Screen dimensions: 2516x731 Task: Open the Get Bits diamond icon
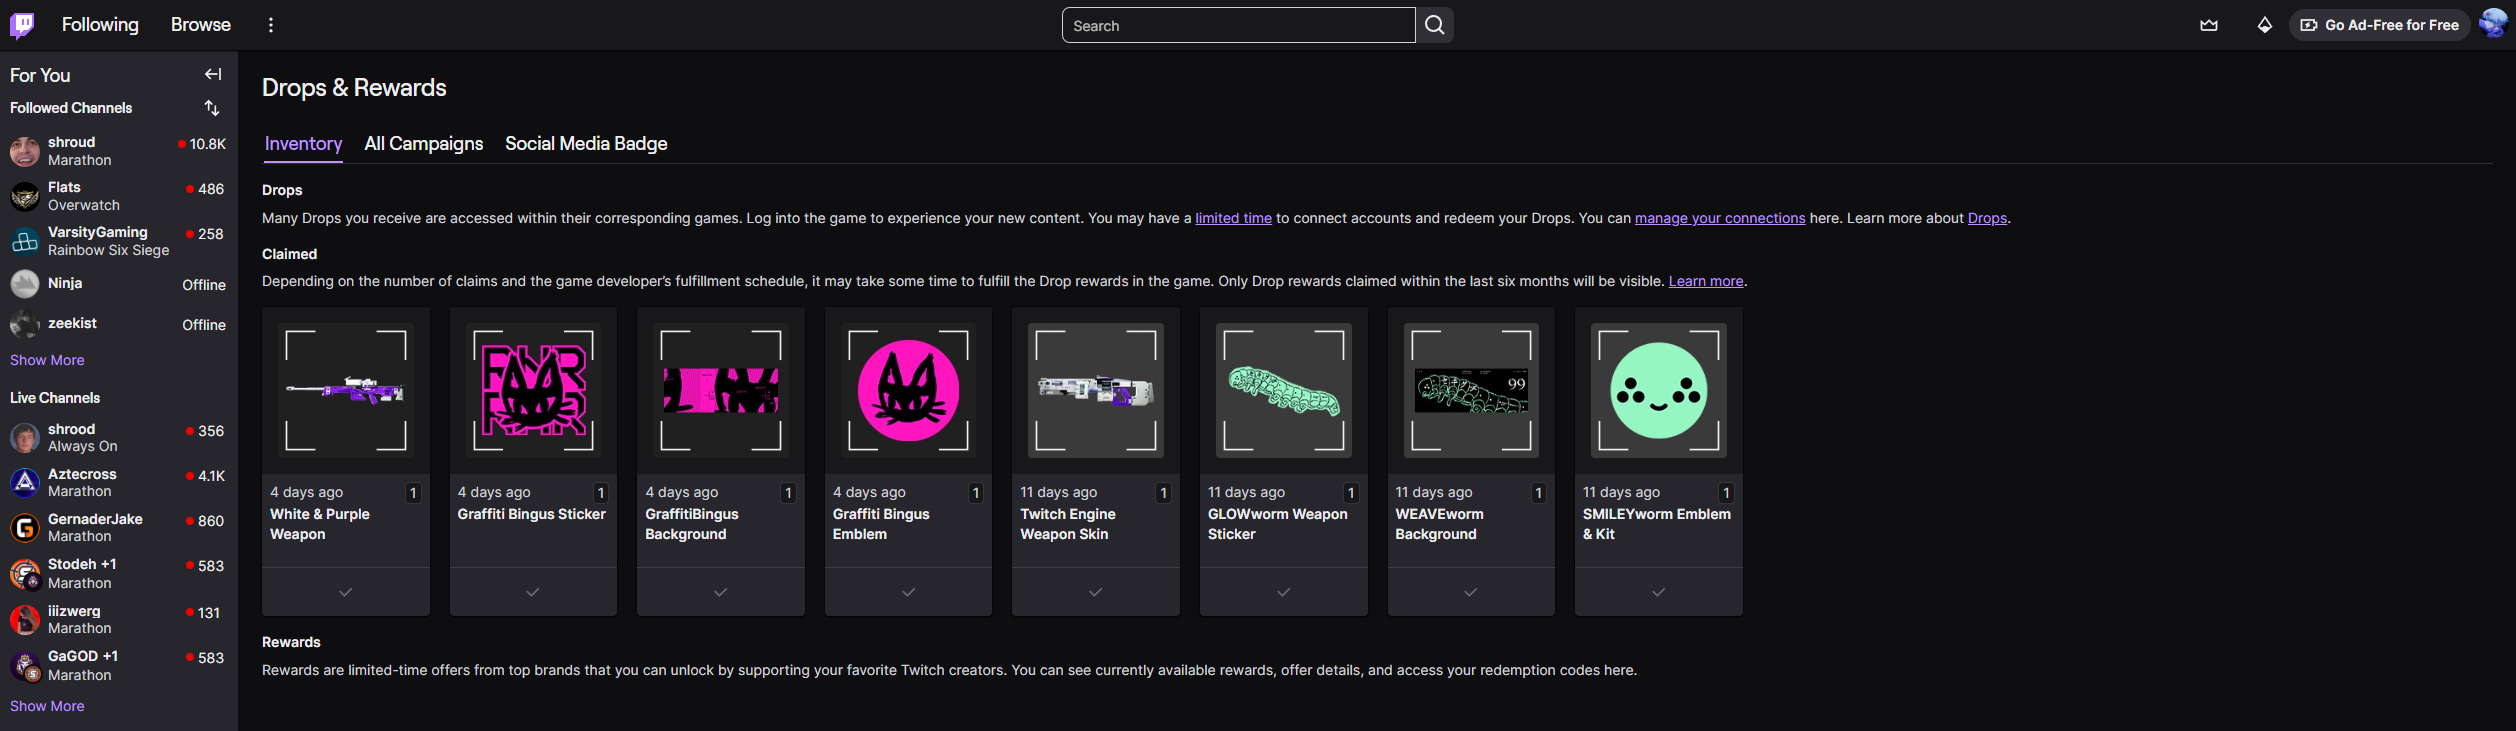[x=2264, y=25]
